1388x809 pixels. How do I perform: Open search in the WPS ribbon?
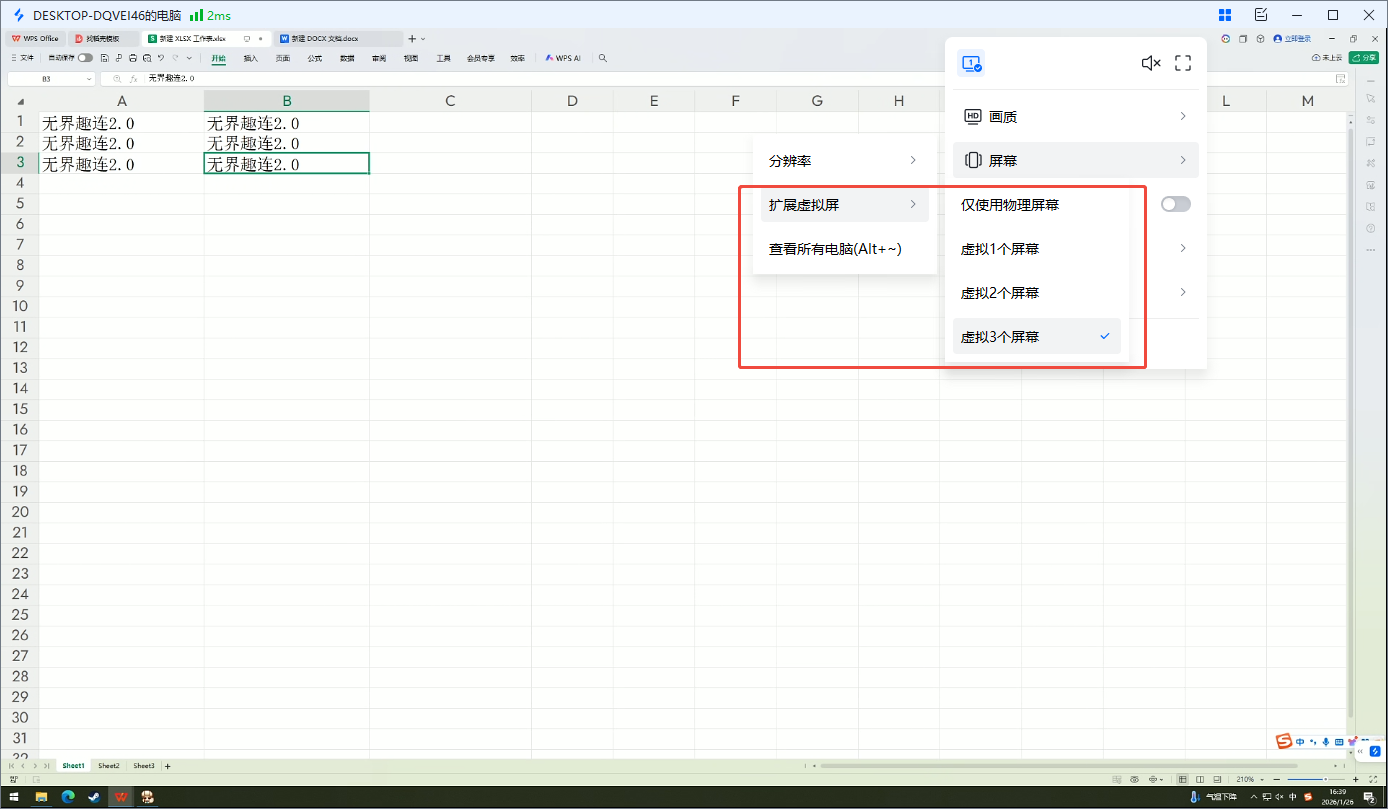coord(601,58)
